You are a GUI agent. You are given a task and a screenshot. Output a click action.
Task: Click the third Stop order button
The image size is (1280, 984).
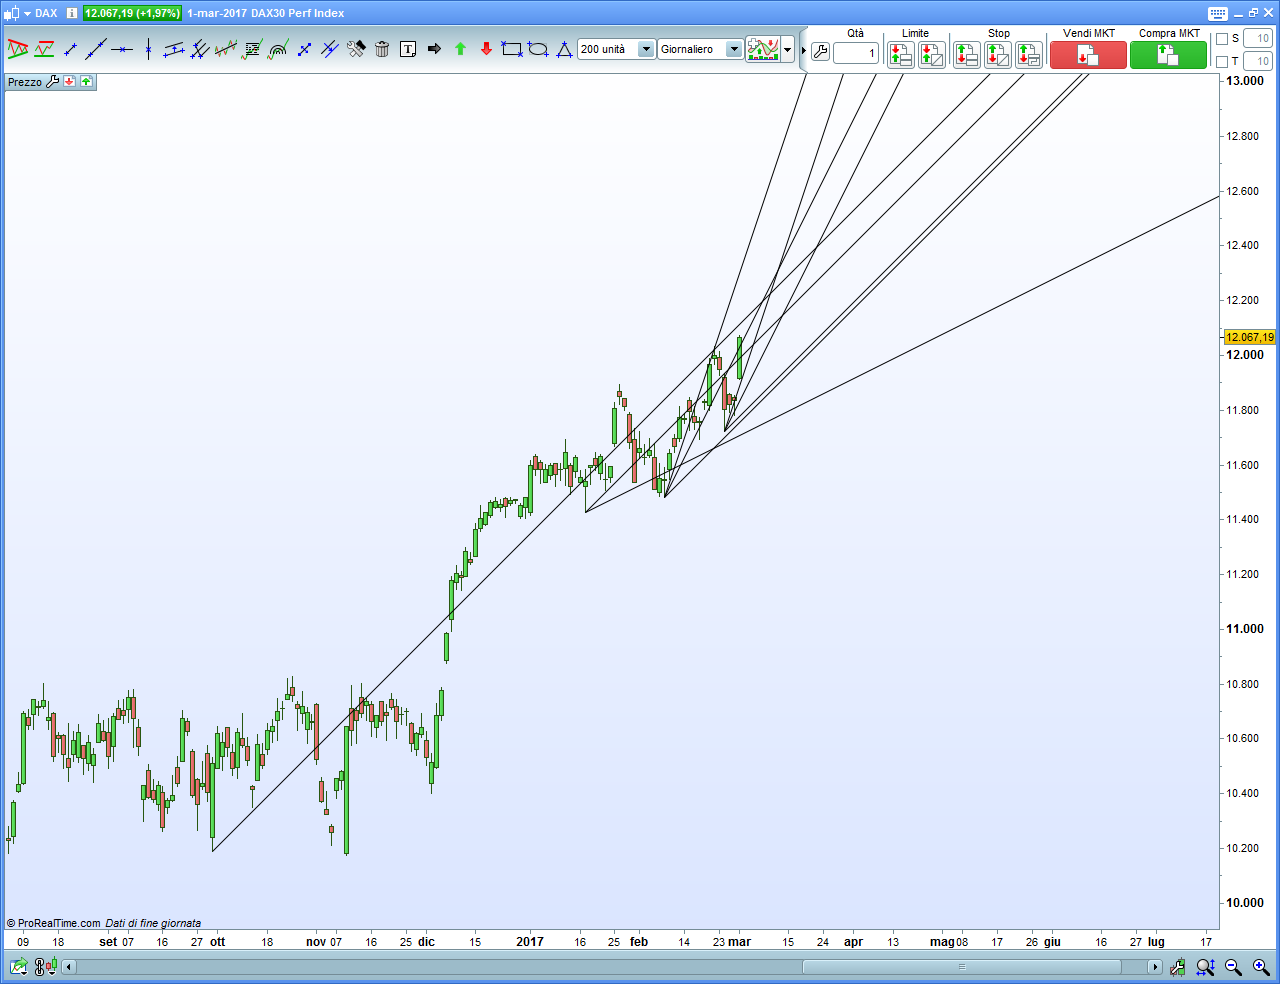click(1029, 55)
